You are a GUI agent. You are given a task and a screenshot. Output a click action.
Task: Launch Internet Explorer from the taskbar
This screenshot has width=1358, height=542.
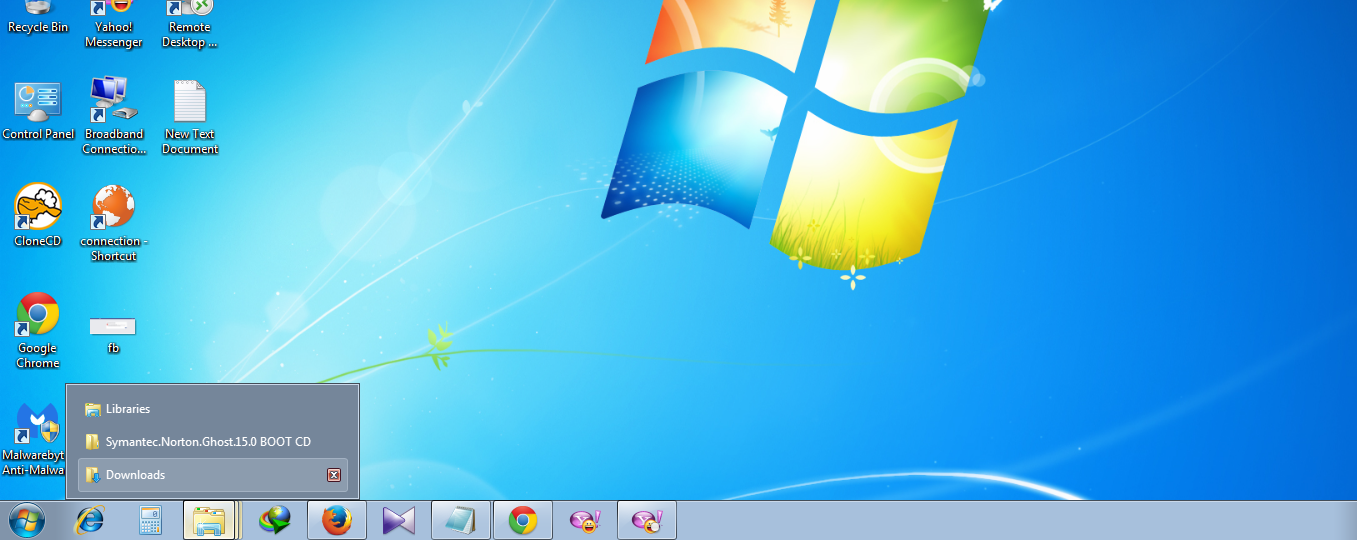click(x=90, y=520)
